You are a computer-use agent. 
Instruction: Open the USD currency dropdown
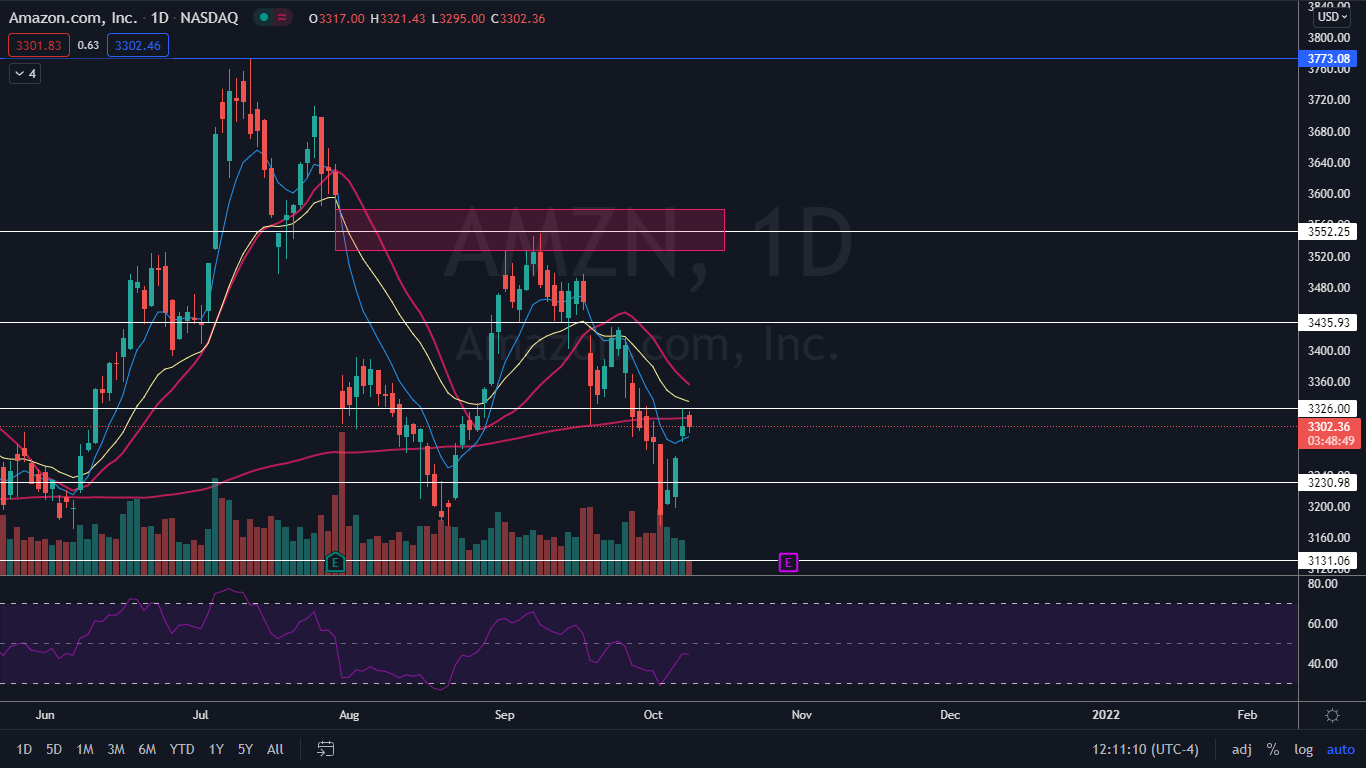1333,17
